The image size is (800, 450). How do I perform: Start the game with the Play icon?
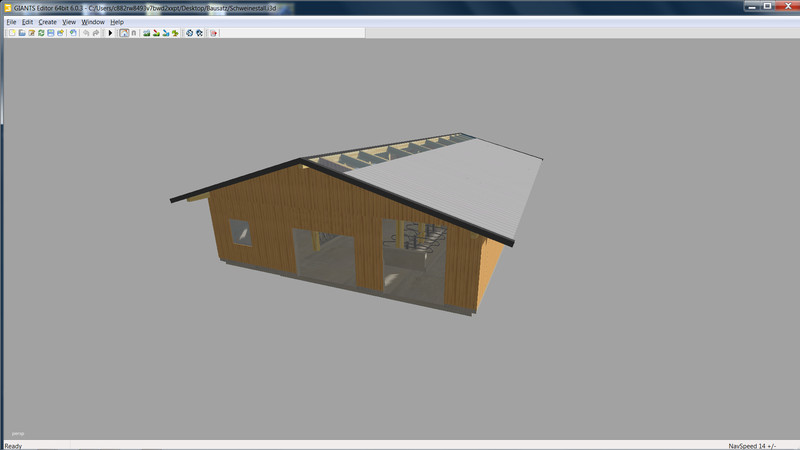tap(110, 33)
